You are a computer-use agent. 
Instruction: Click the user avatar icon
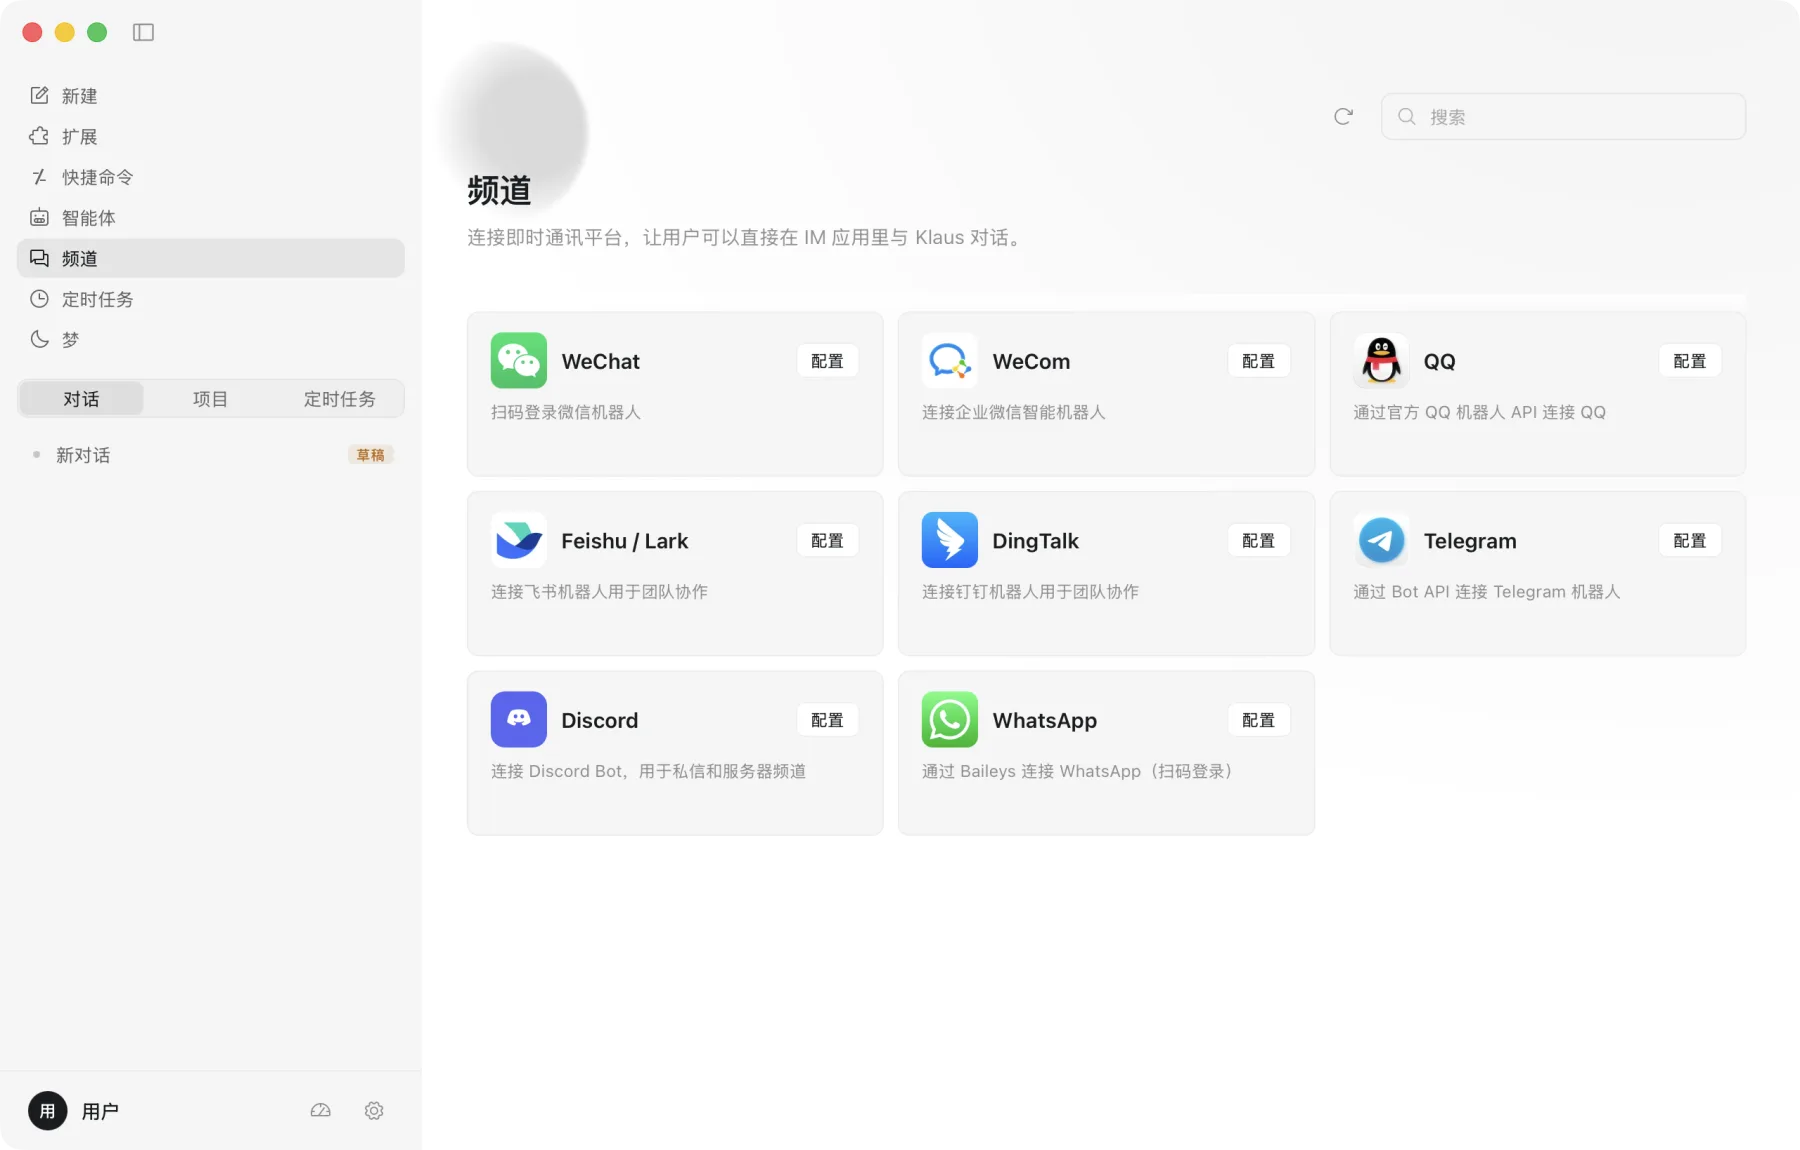tap(47, 1110)
